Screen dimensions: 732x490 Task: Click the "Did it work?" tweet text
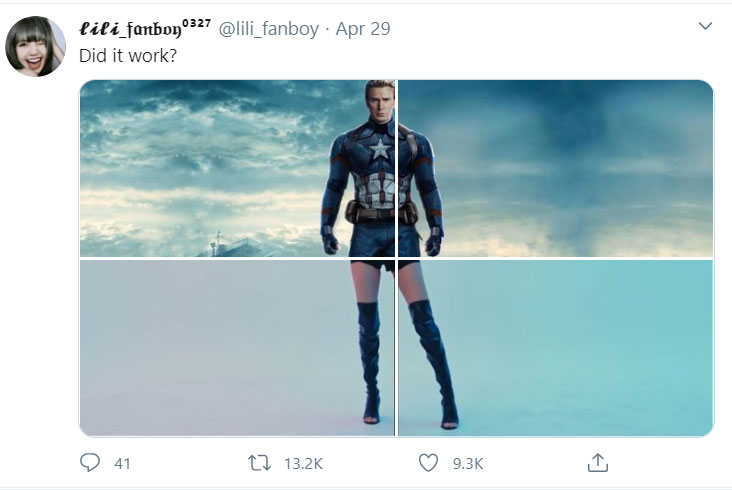pyautogui.click(x=128, y=55)
